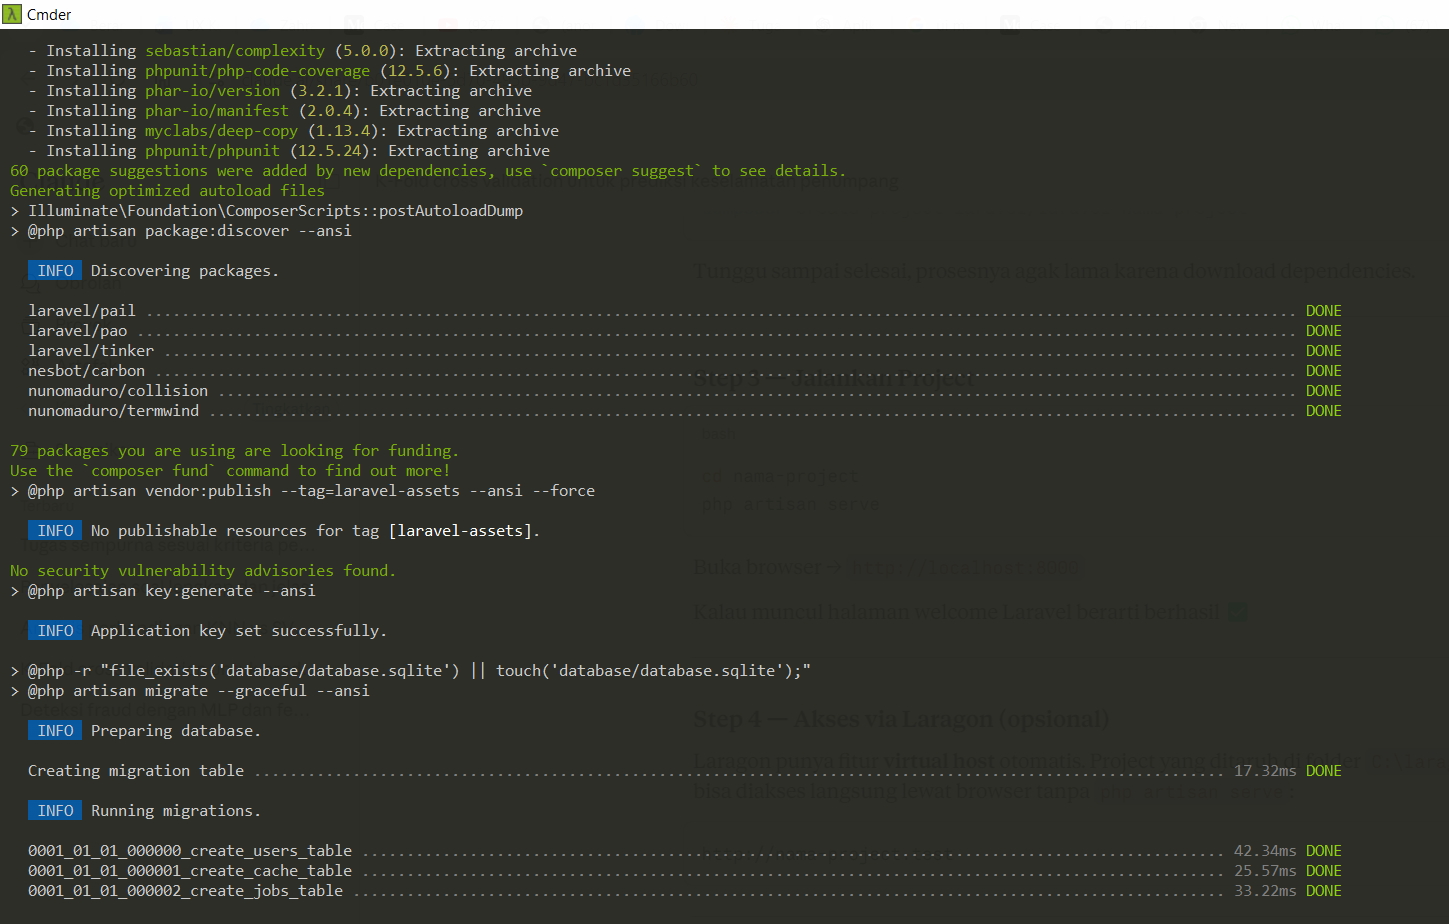Viewport: 1449px width, 924px height.
Task: Click 'composer fund' command hint line
Action: pyautogui.click(x=230, y=471)
